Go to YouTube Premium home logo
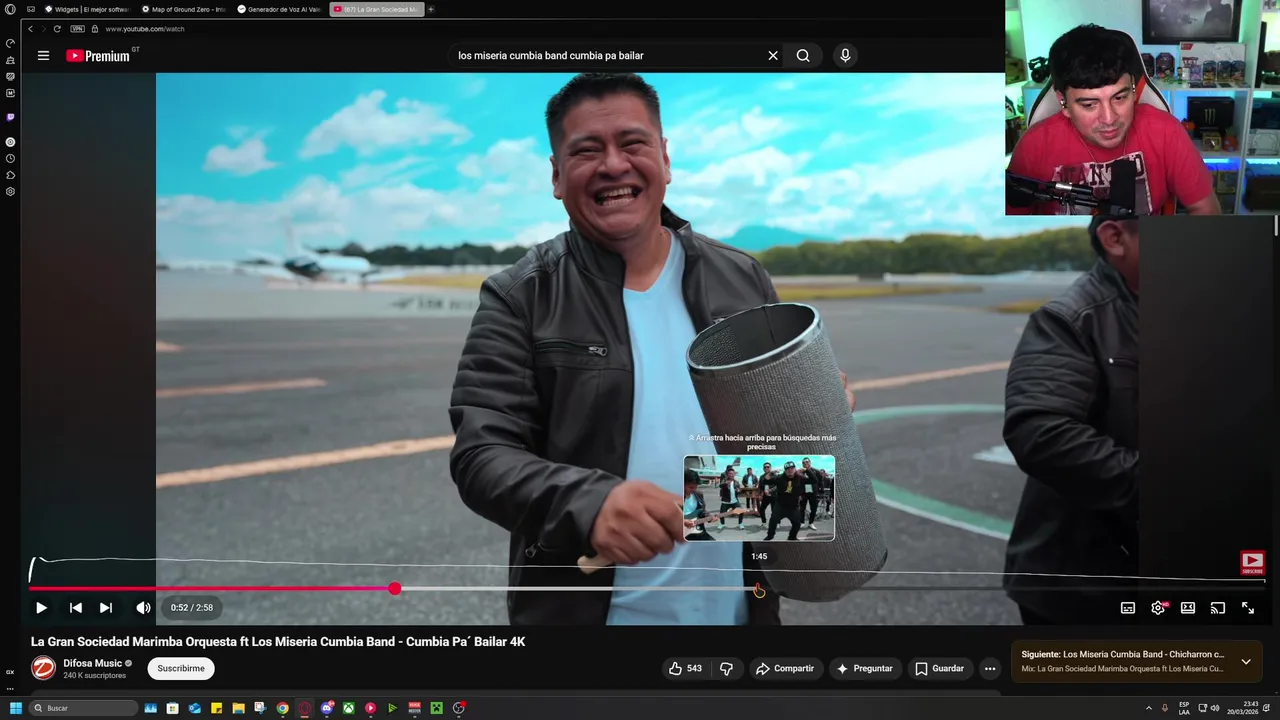This screenshot has width=1280, height=720. tap(98, 56)
